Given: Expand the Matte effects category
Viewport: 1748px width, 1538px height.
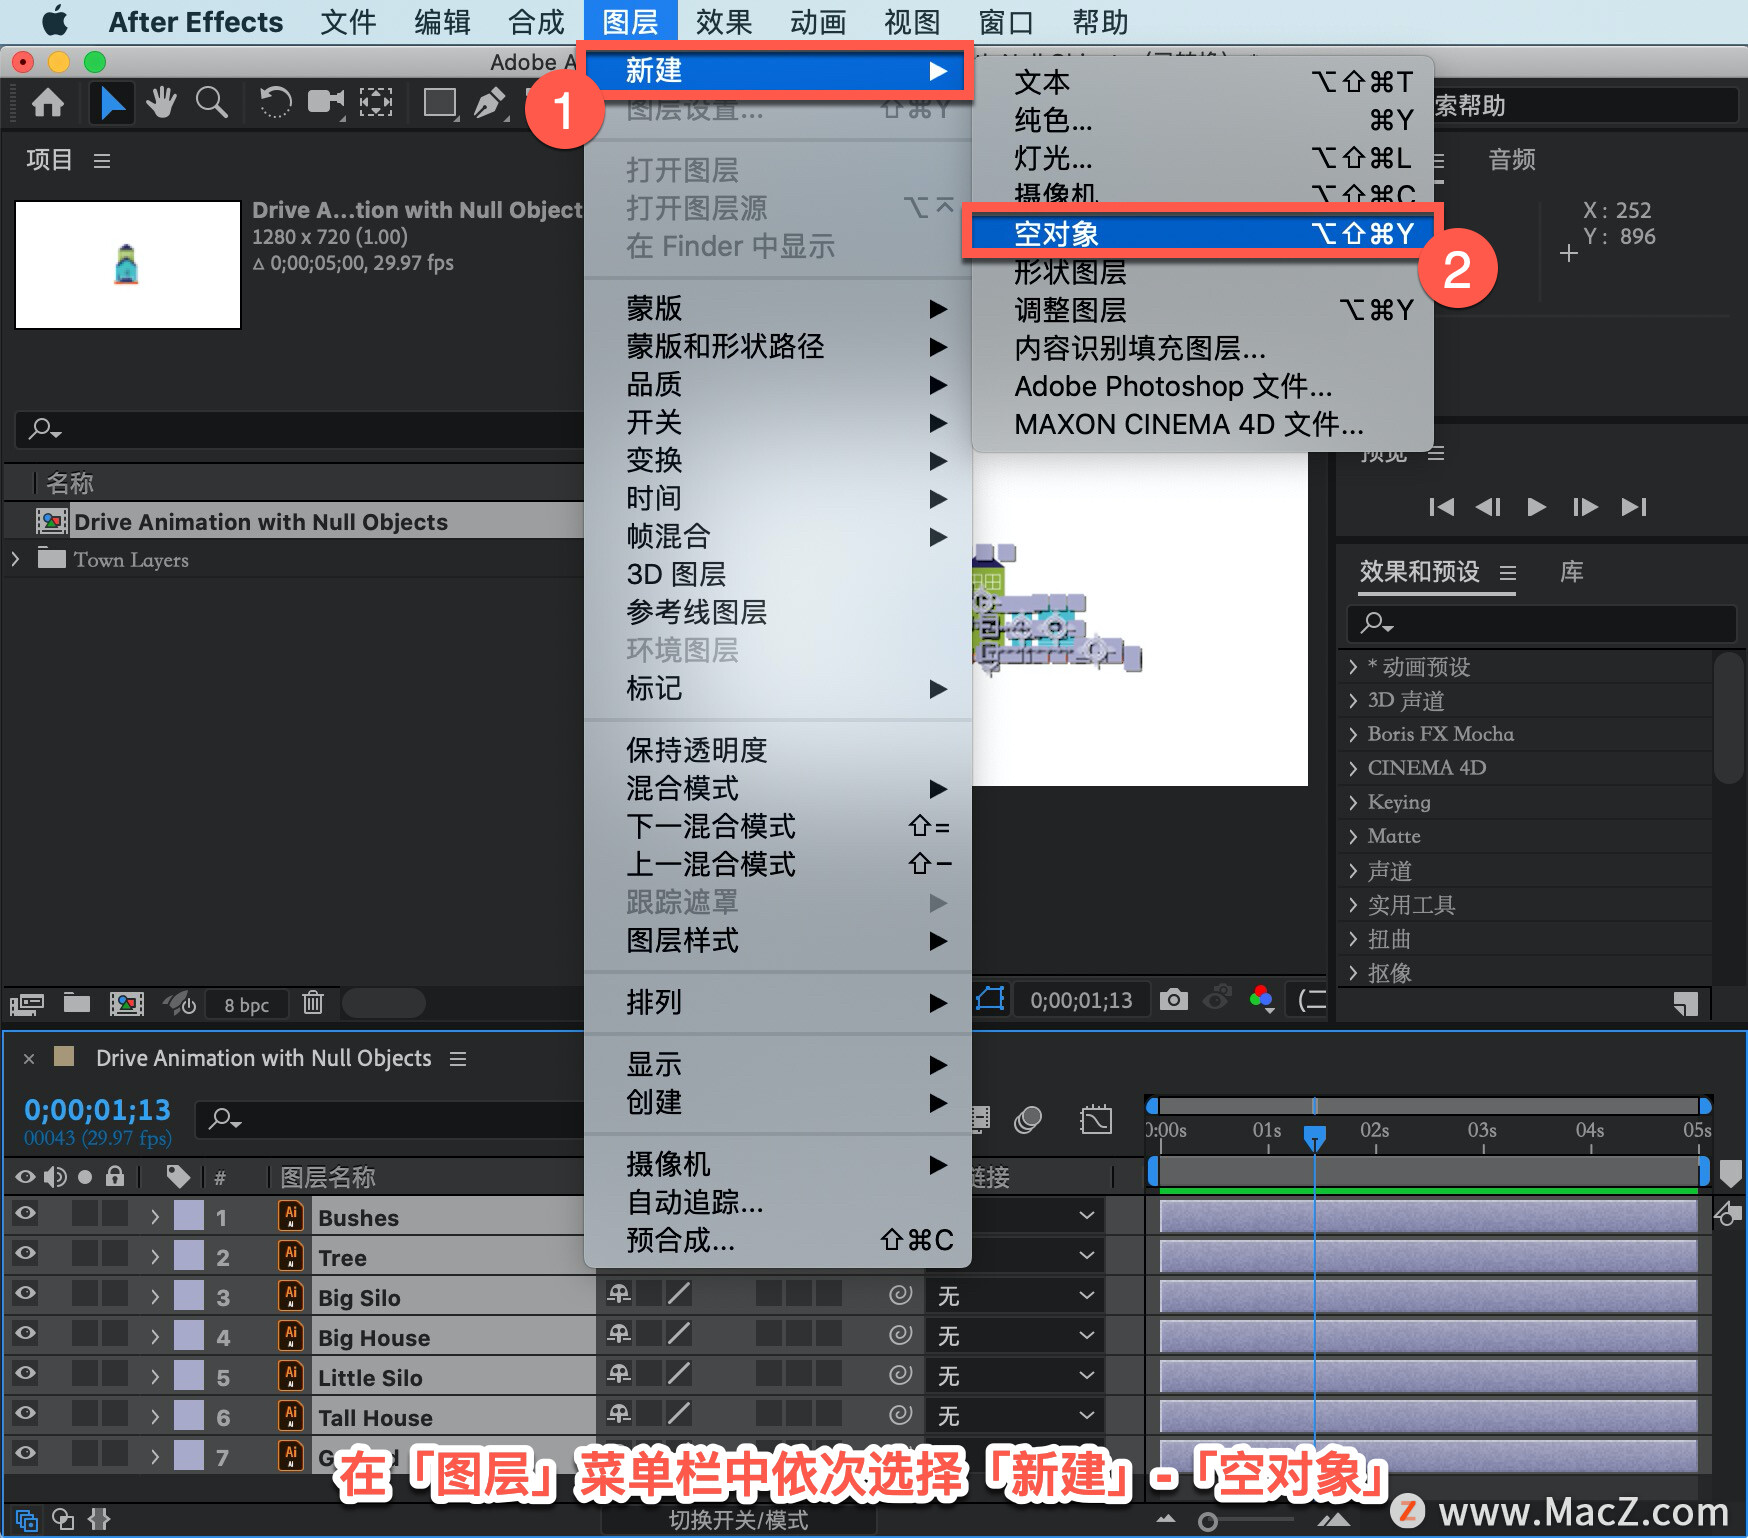Looking at the screenshot, I should (x=1353, y=837).
